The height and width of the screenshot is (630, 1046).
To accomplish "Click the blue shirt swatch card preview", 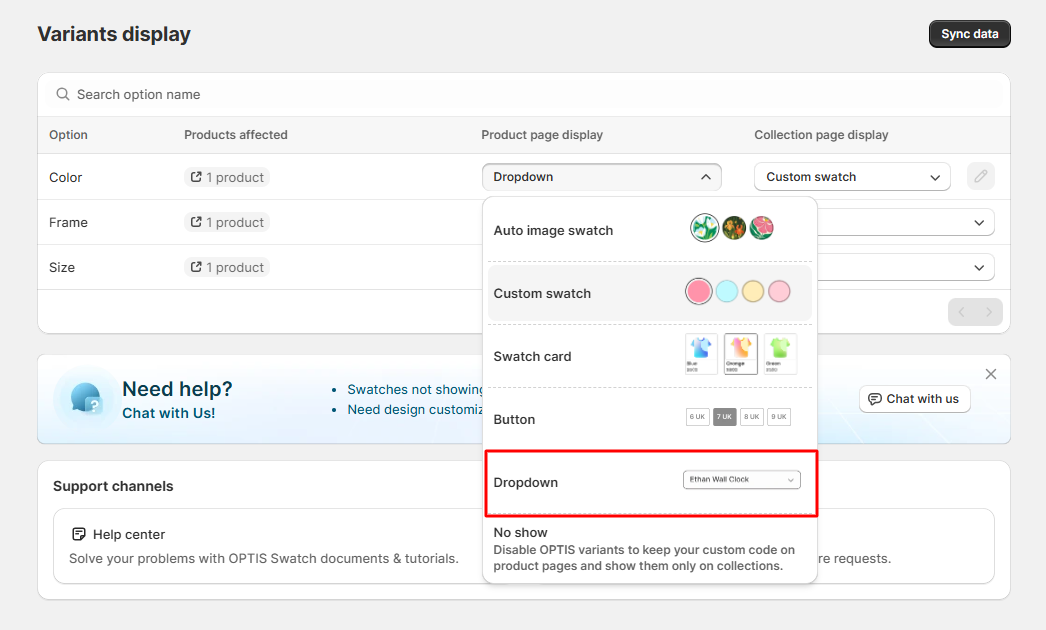I will [701, 354].
